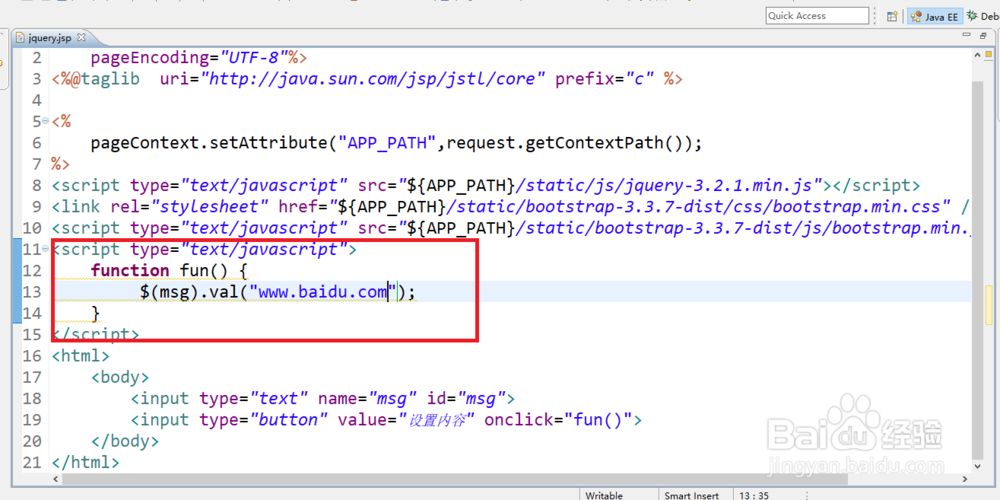The image size is (1000, 500).
Task: Click the onclick="fun()" attribute on line 19
Action: click(x=558, y=420)
